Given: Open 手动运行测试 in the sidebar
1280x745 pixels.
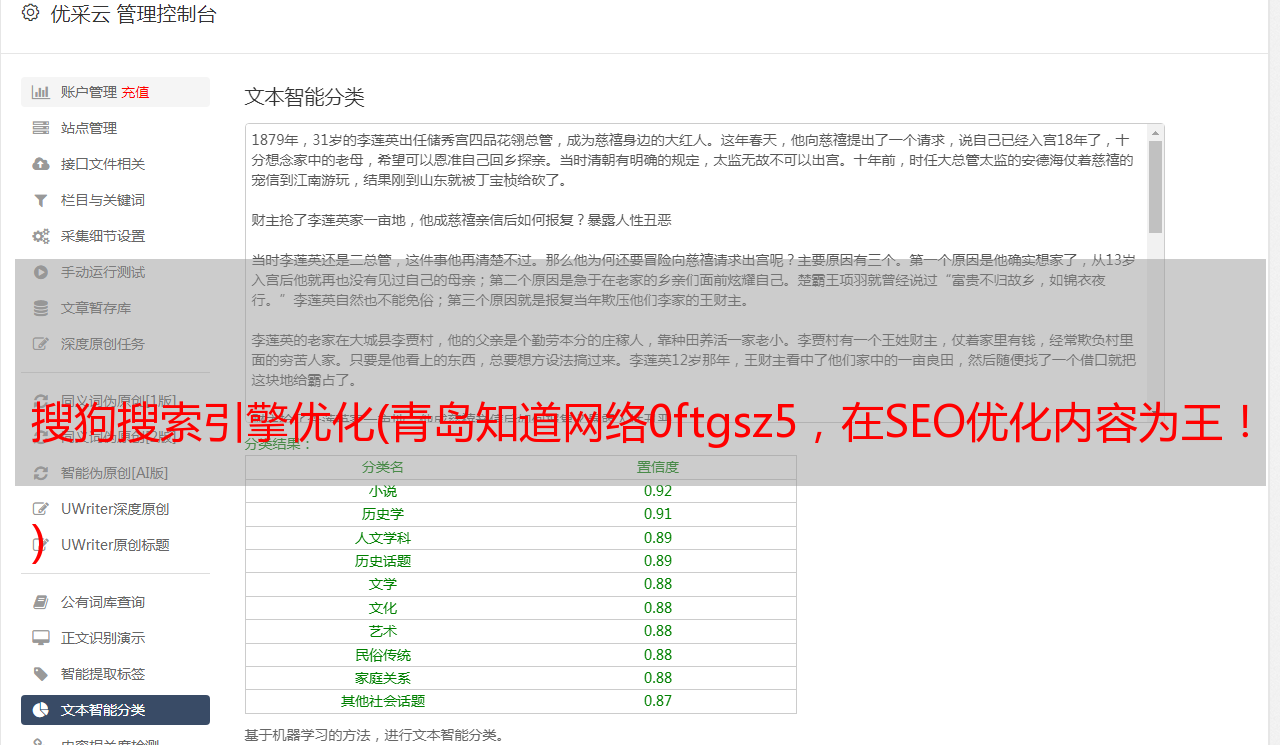Looking at the screenshot, I should pos(115,272).
